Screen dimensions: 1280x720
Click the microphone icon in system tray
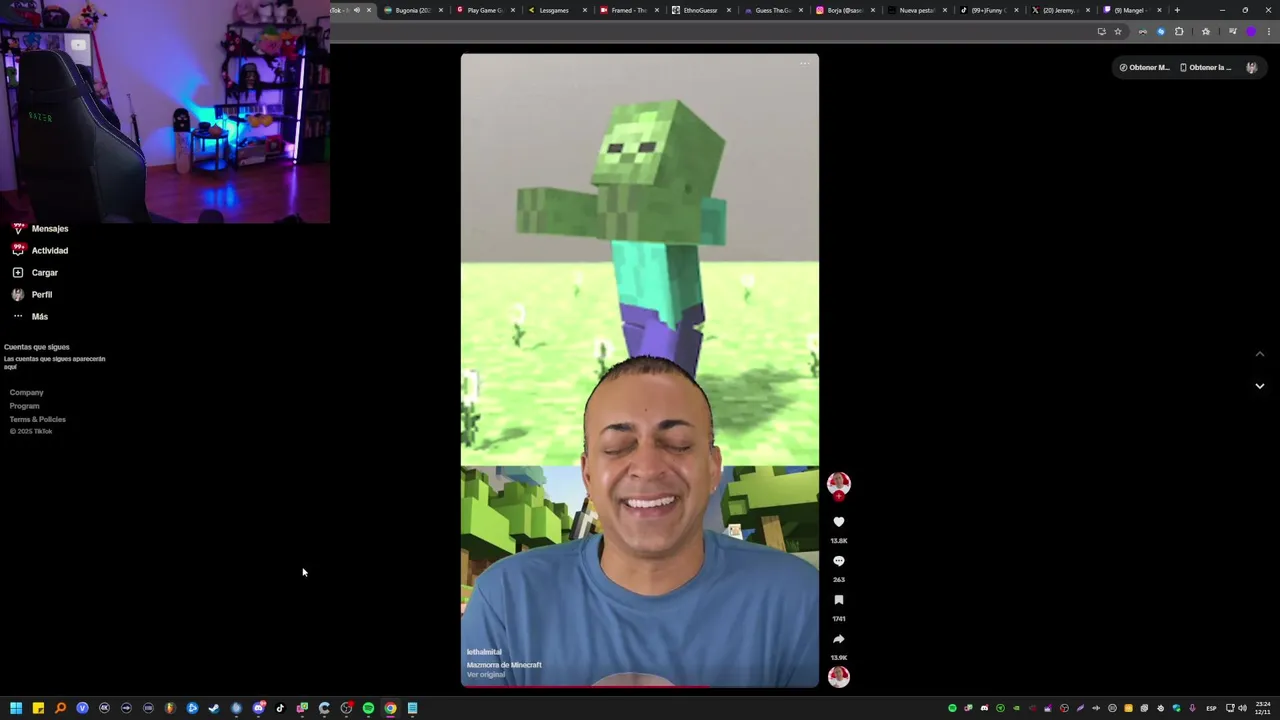point(1192,708)
